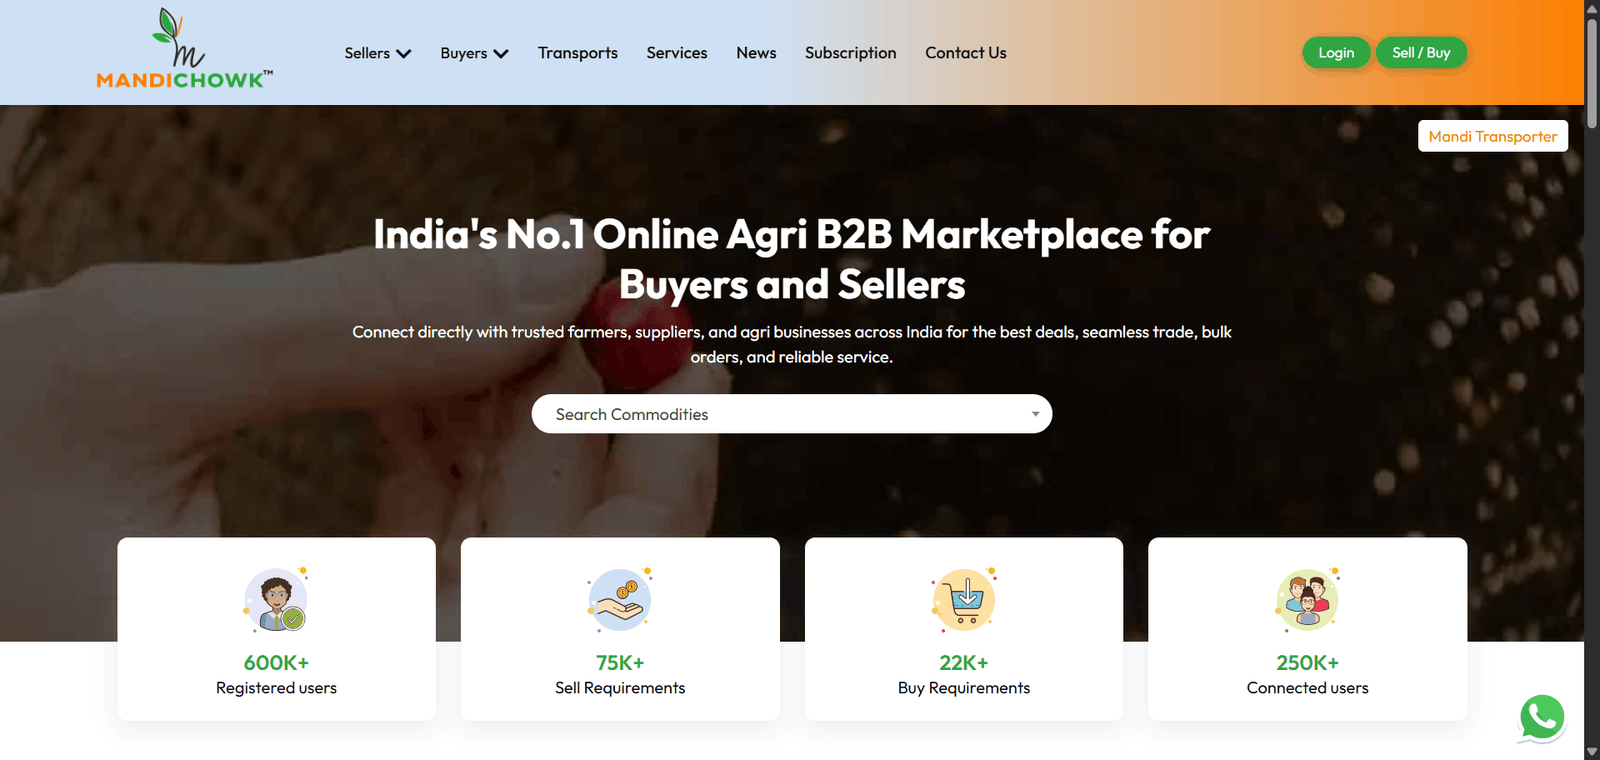Open the News menu link
This screenshot has width=1600, height=760.
click(x=756, y=53)
